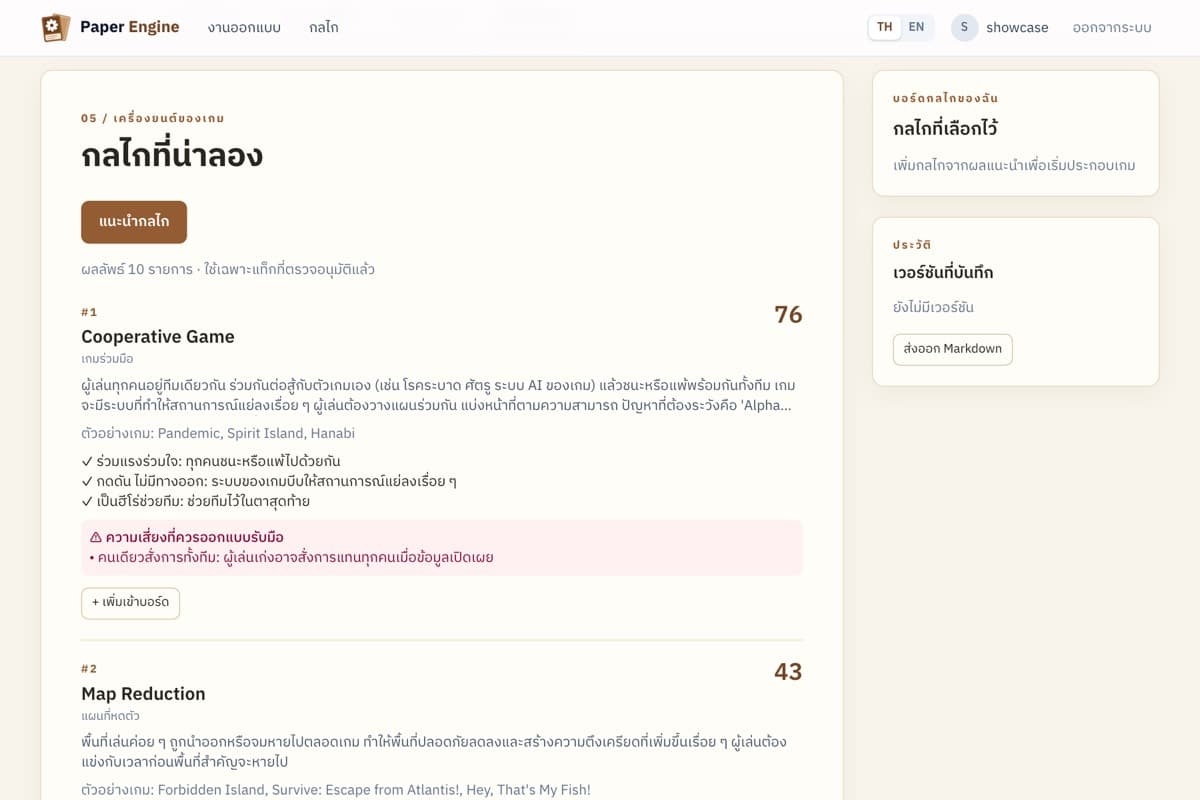Switch language to EN

pyautogui.click(x=916, y=27)
